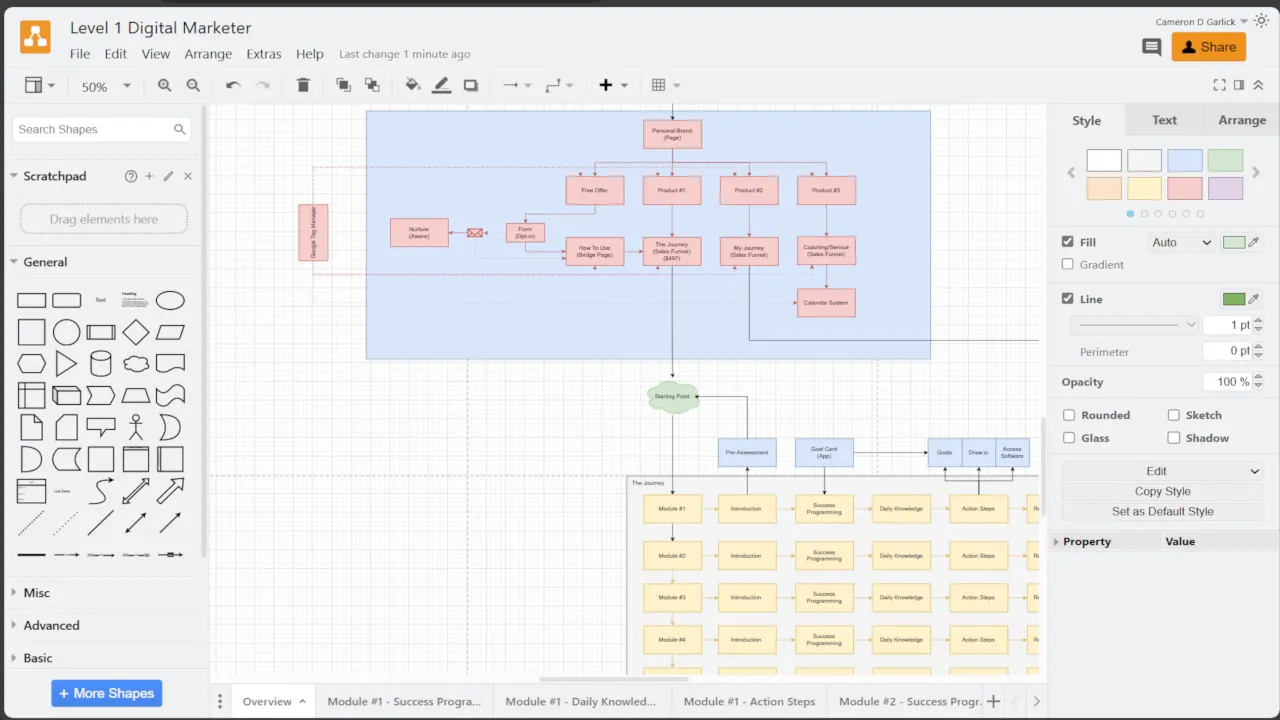
Task: Open the Arrange menu
Action: (x=208, y=54)
